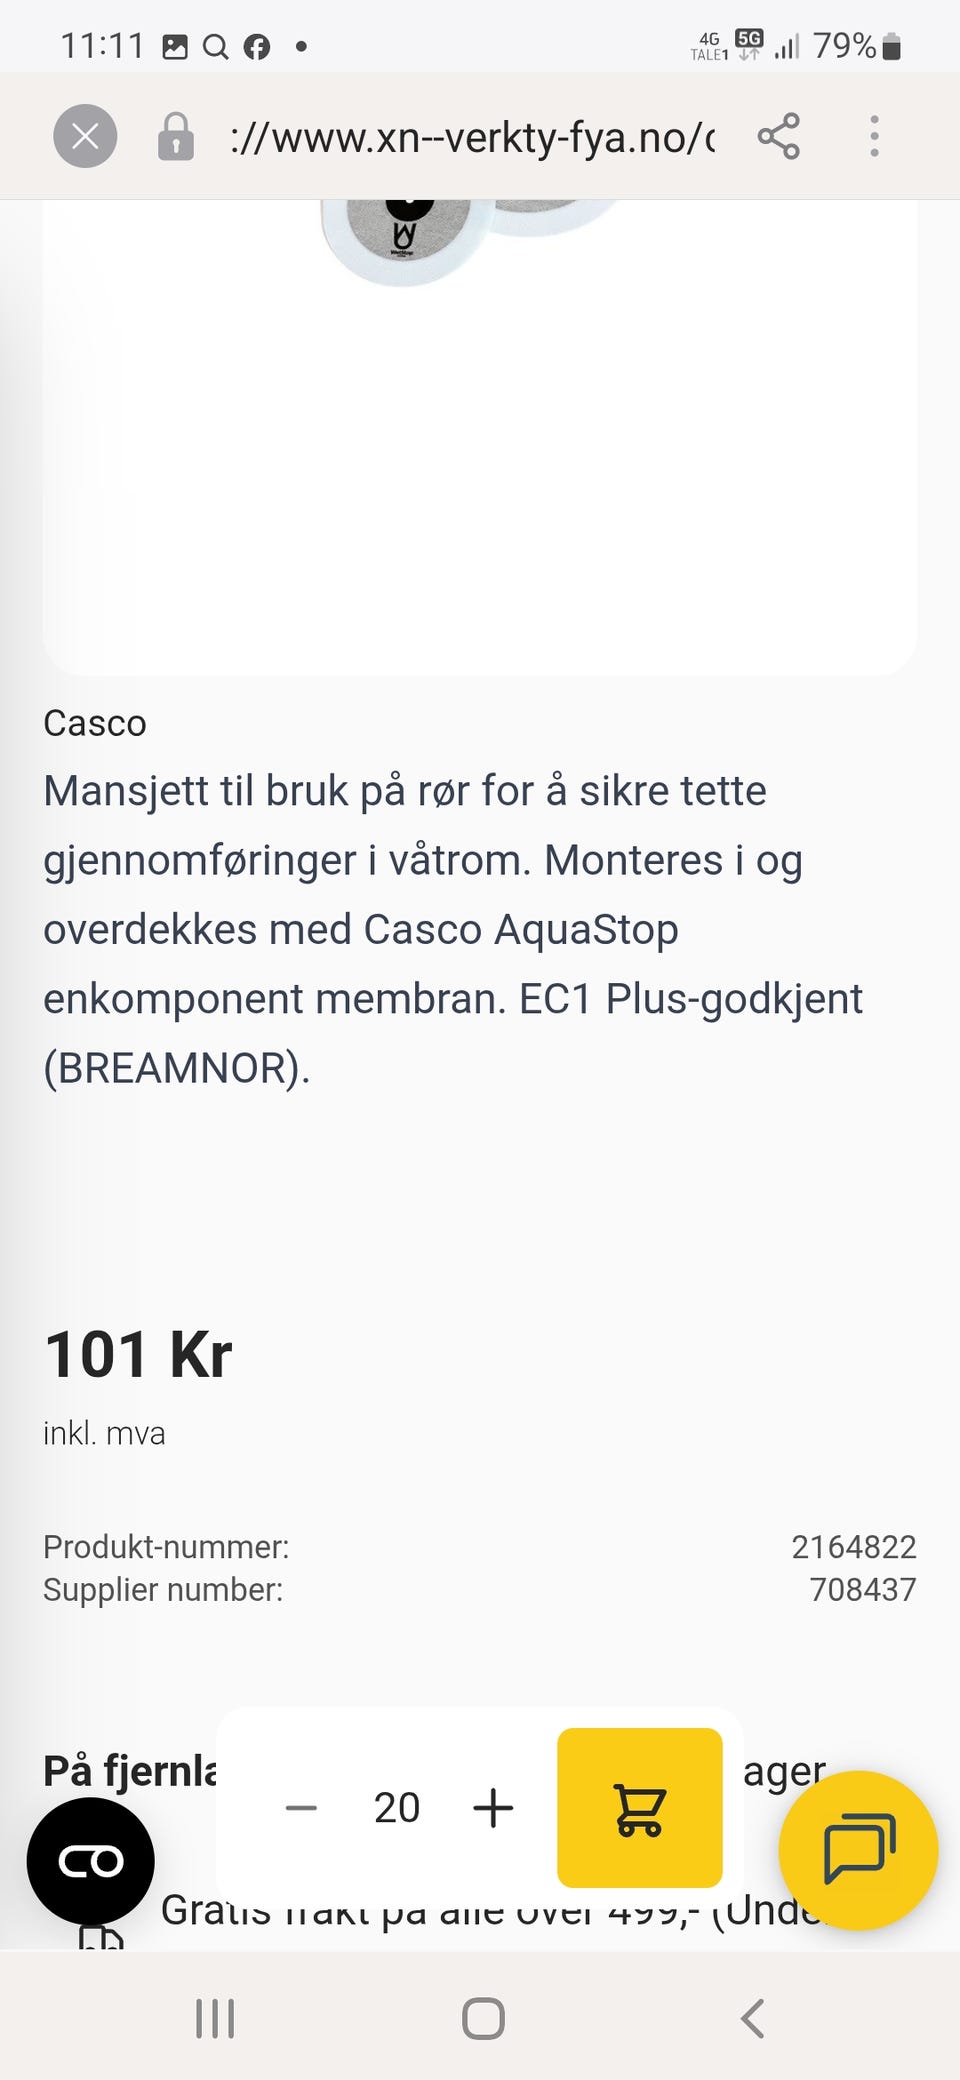Open the three-dot browser menu
The image size is (960, 2080).
(874, 136)
